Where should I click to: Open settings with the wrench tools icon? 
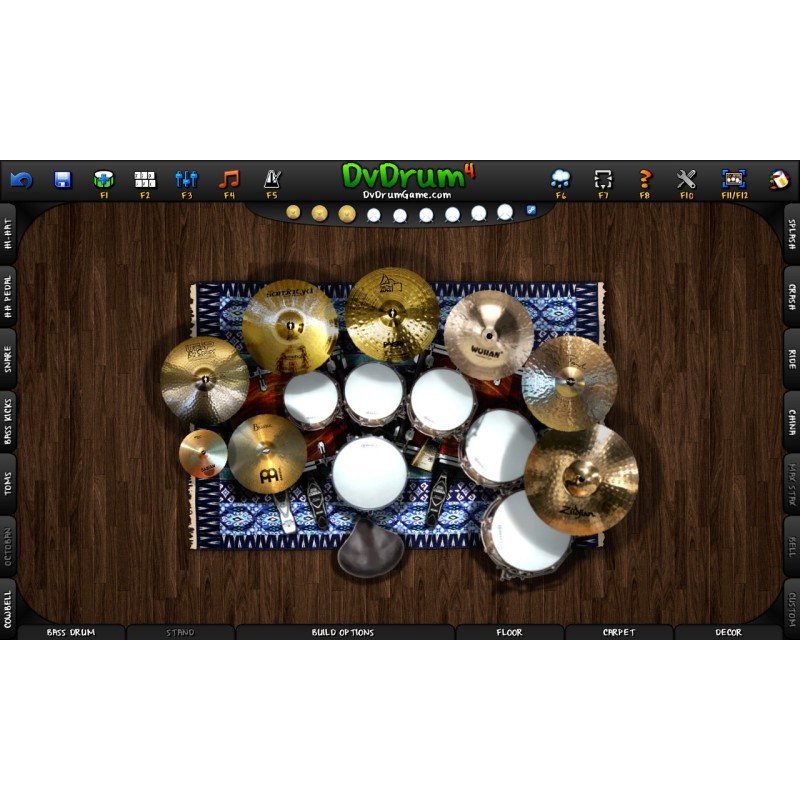(686, 180)
